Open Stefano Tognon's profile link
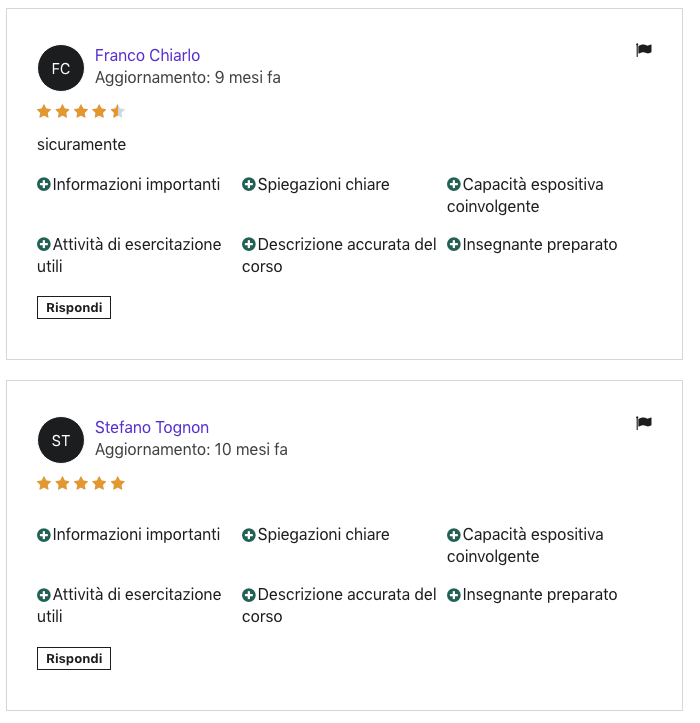700x723 pixels. (x=152, y=427)
